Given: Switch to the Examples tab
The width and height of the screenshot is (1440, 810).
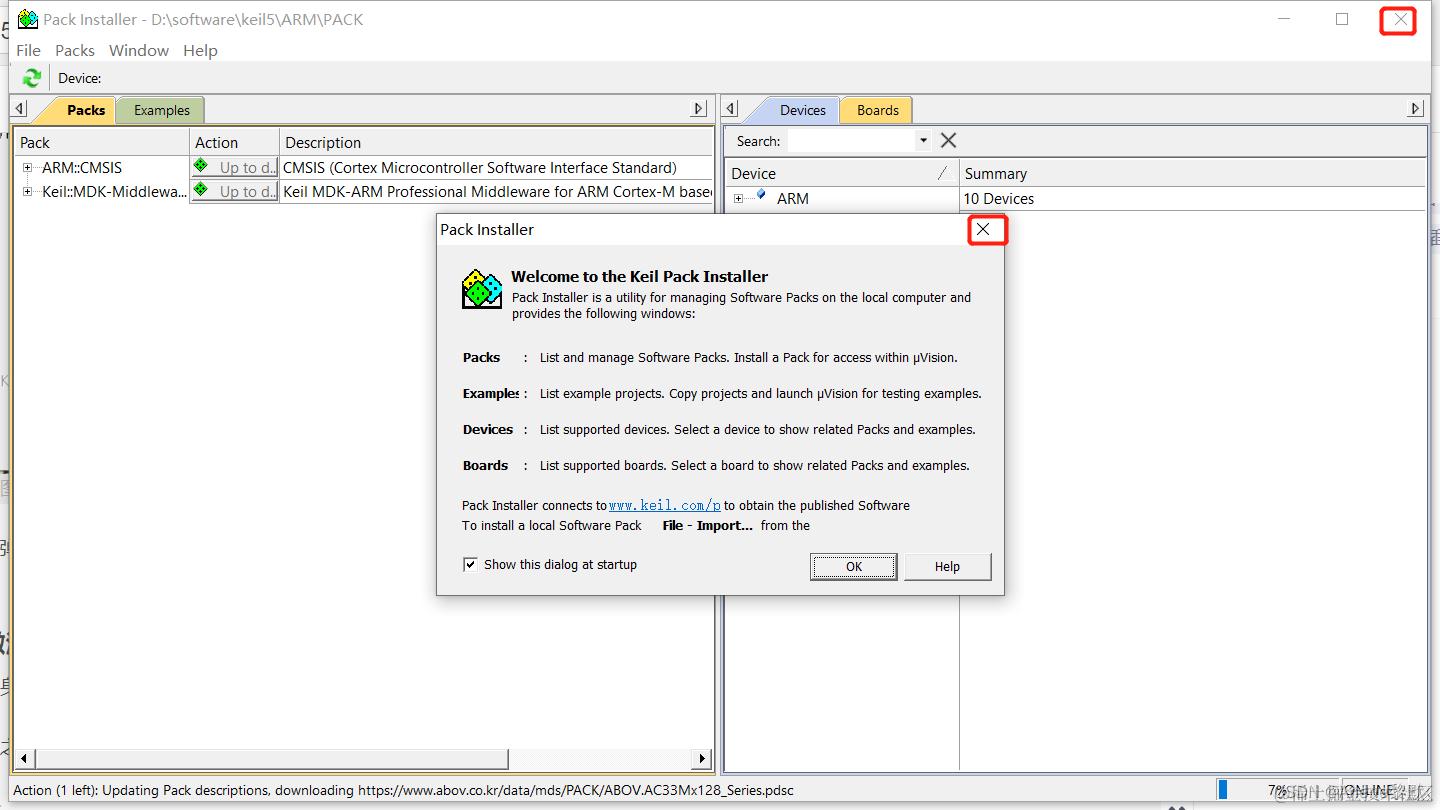Looking at the screenshot, I should (x=162, y=110).
